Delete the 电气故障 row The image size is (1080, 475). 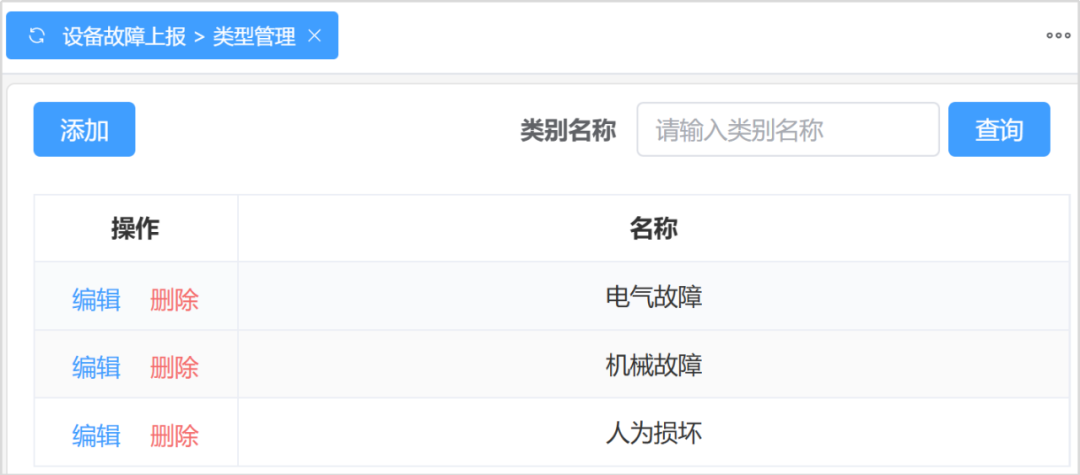coord(174,299)
